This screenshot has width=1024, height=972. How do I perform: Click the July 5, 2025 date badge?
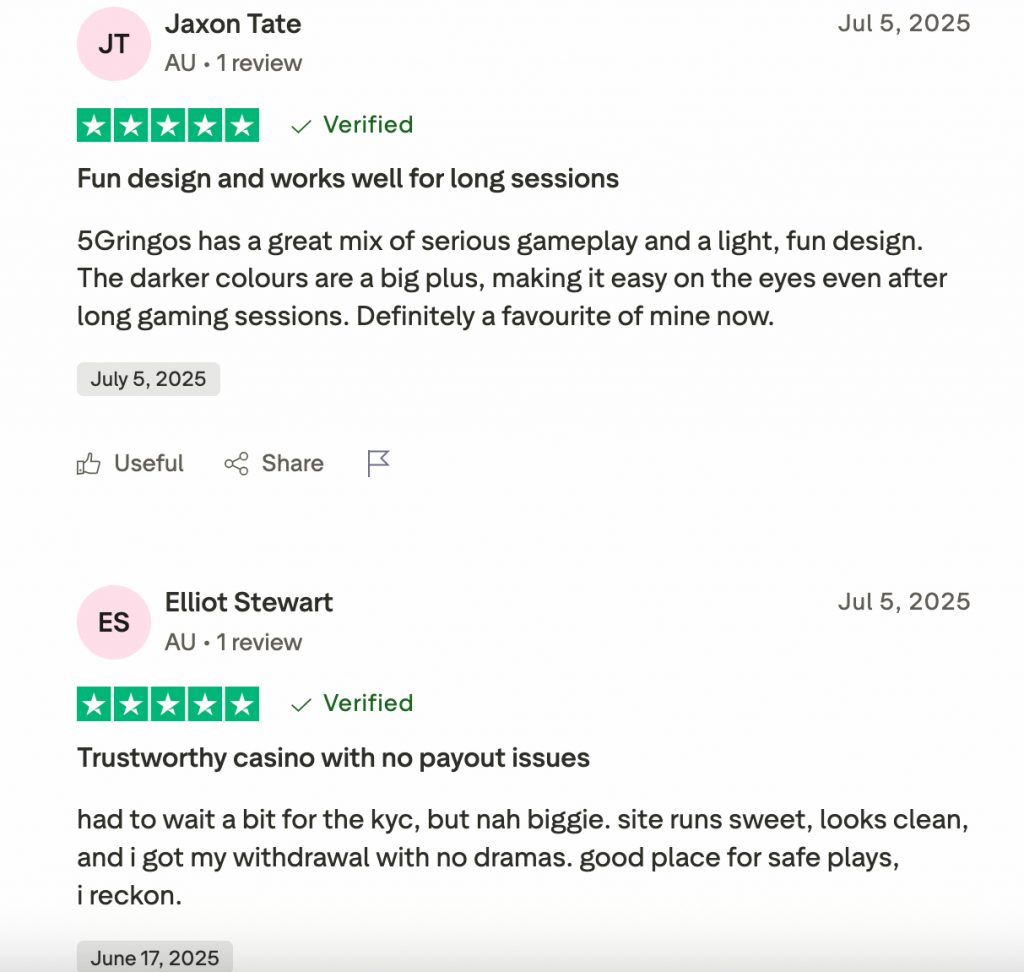[x=148, y=379]
